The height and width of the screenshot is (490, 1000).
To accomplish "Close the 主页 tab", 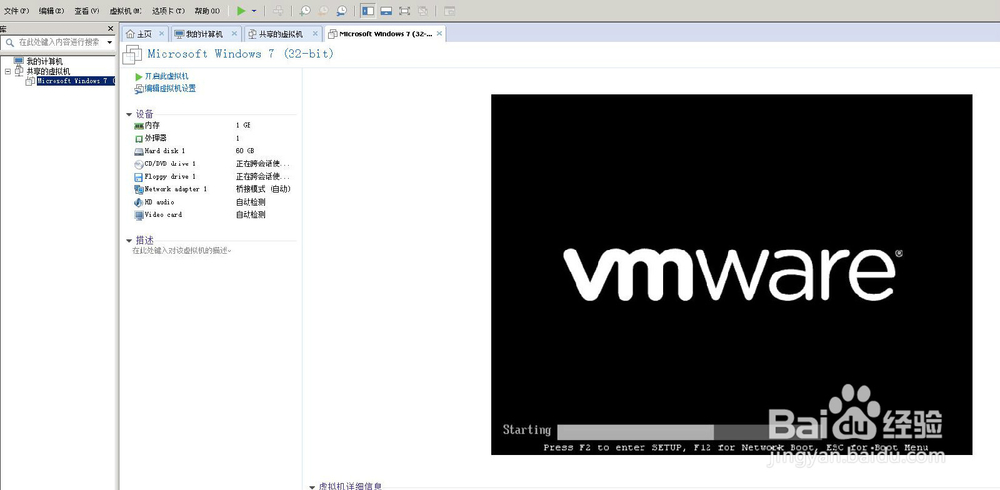I will pyautogui.click(x=161, y=34).
